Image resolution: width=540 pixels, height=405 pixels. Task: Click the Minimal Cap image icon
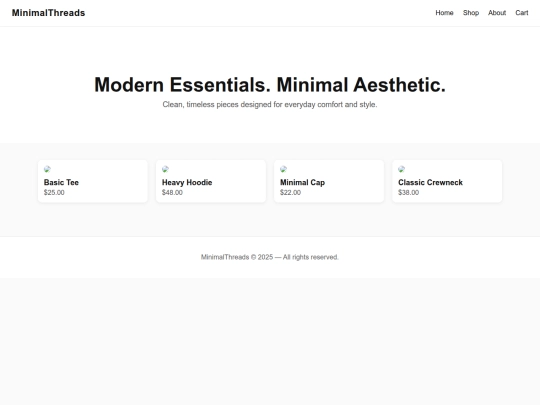click(x=284, y=169)
